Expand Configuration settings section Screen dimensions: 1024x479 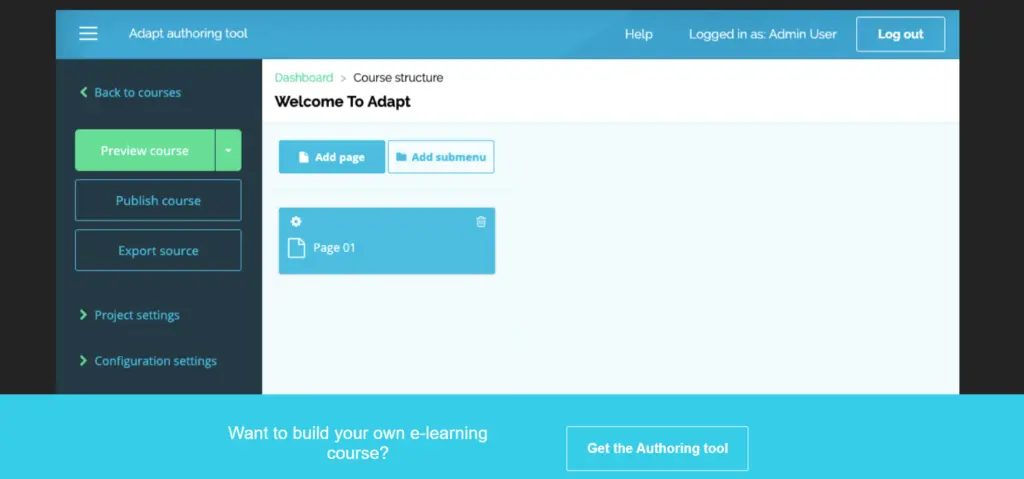pyautogui.click(x=155, y=361)
